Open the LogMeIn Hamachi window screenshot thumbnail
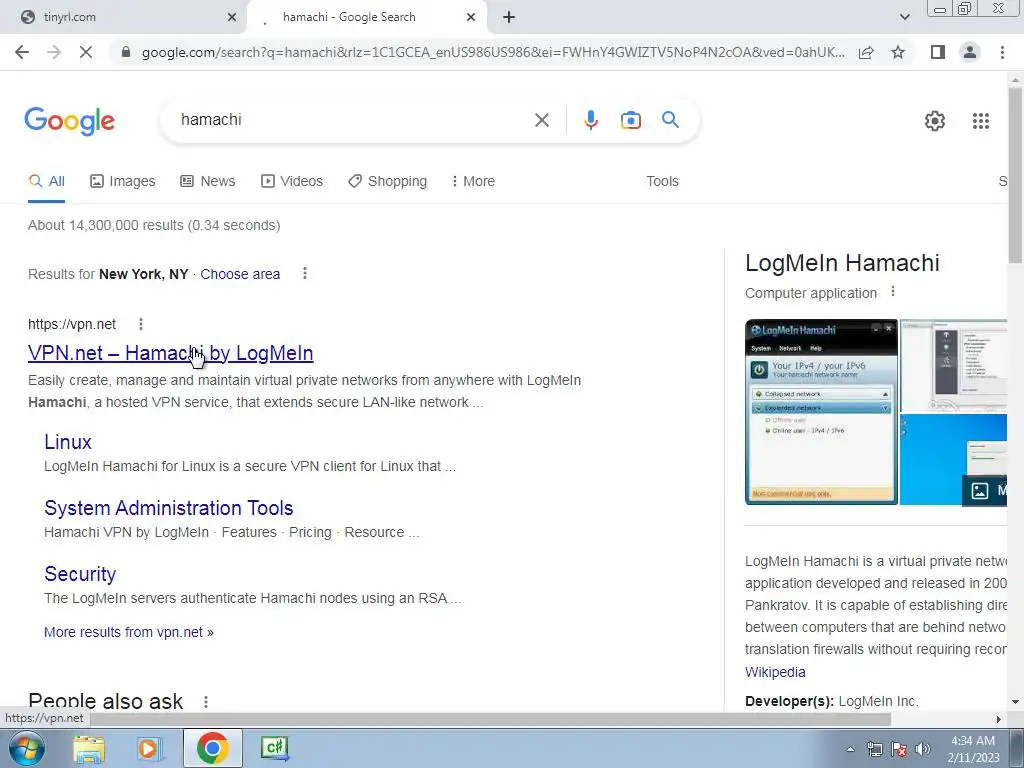 pyautogui.click(x=821, y=412)
